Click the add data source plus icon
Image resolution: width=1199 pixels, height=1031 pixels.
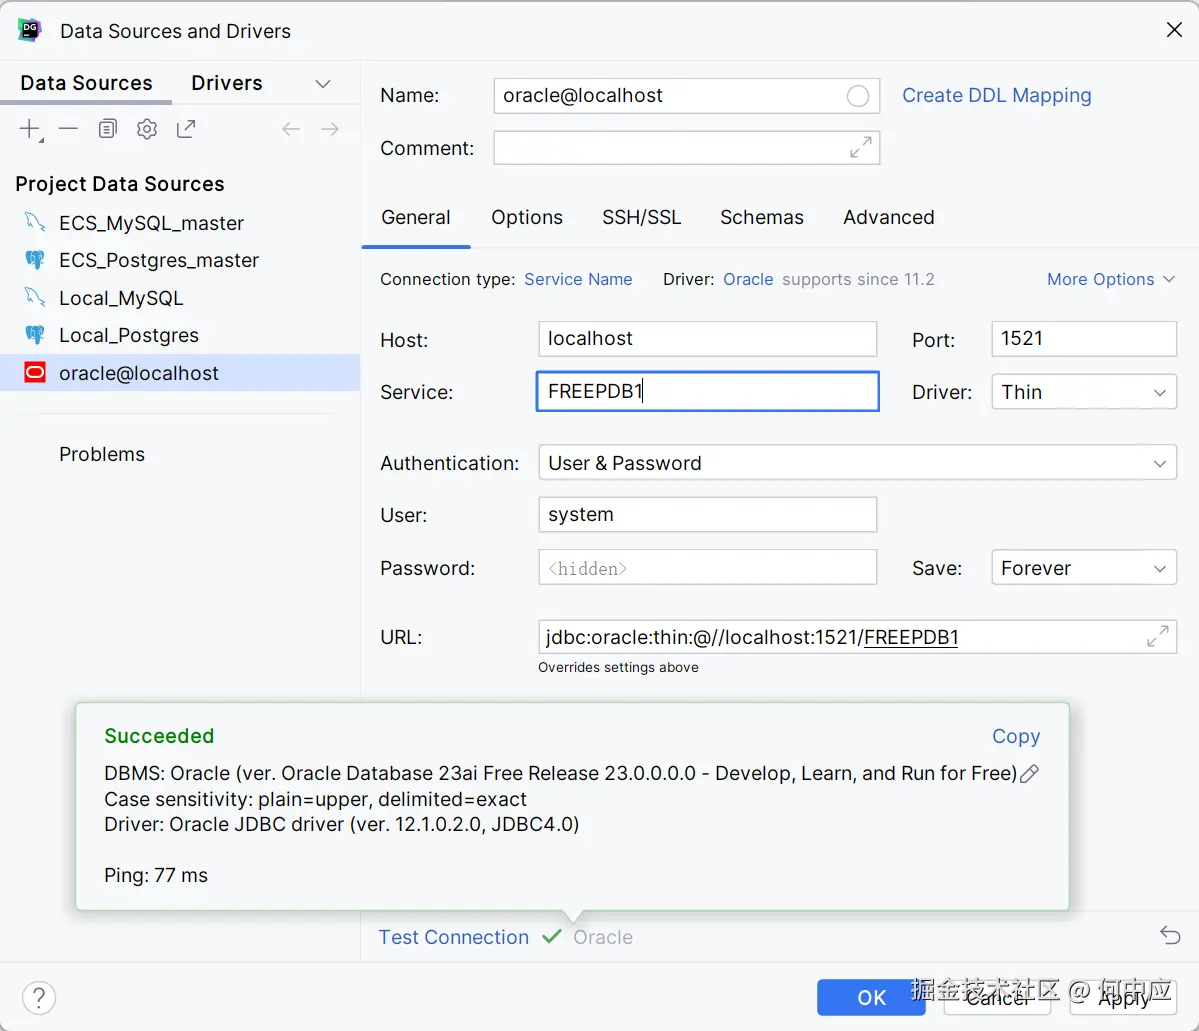click(x=30, y=129)
